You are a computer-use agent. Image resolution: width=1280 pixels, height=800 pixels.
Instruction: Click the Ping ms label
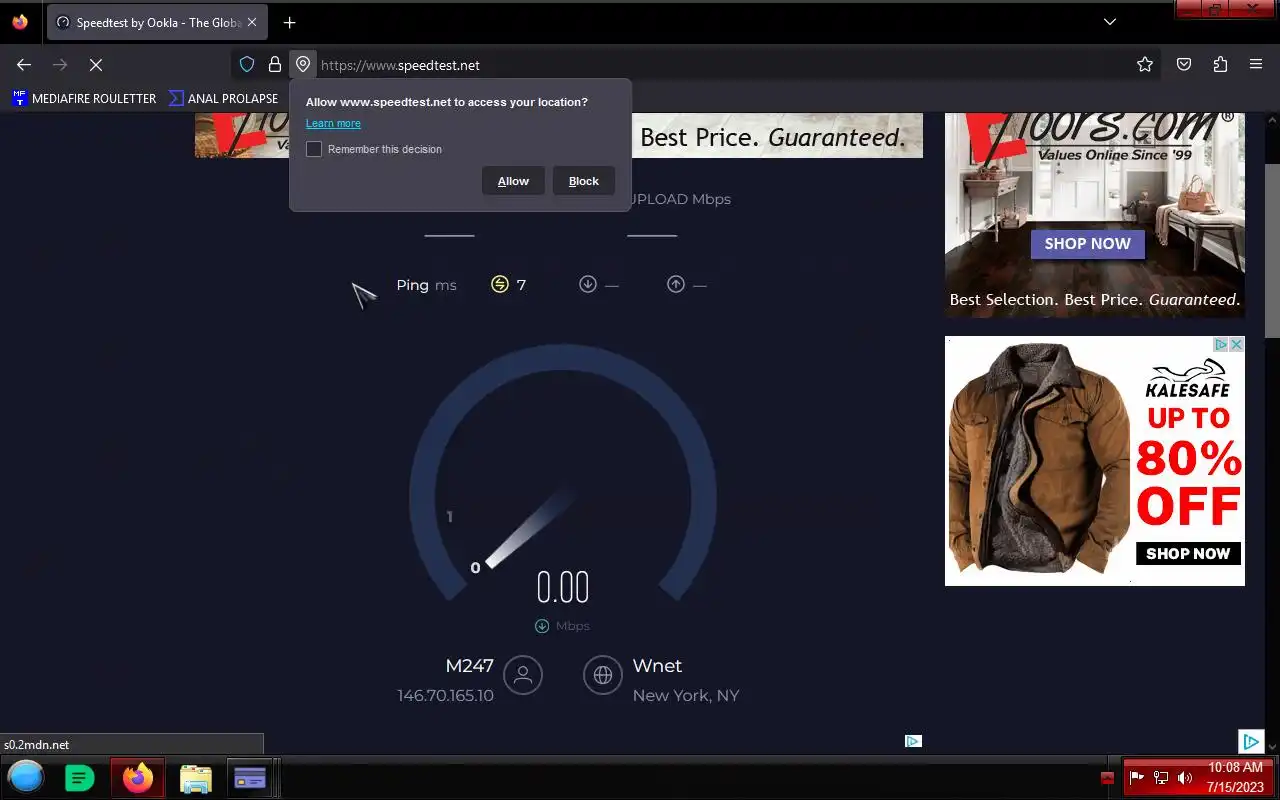pos(426,285)
